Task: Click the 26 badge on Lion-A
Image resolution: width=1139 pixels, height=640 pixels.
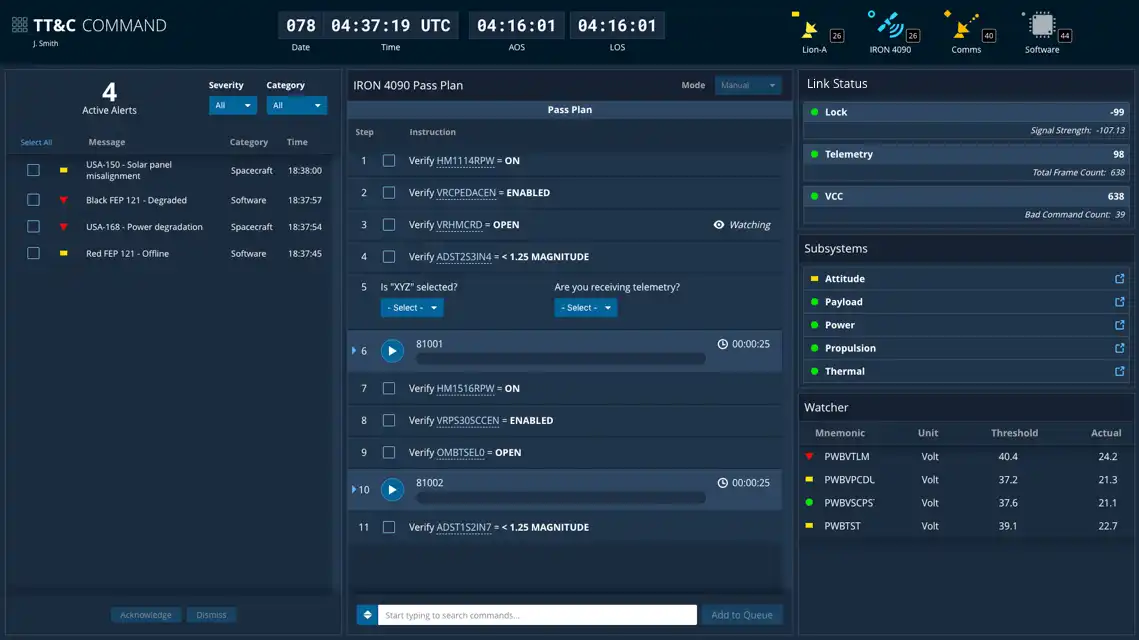Action: [837, 36]
